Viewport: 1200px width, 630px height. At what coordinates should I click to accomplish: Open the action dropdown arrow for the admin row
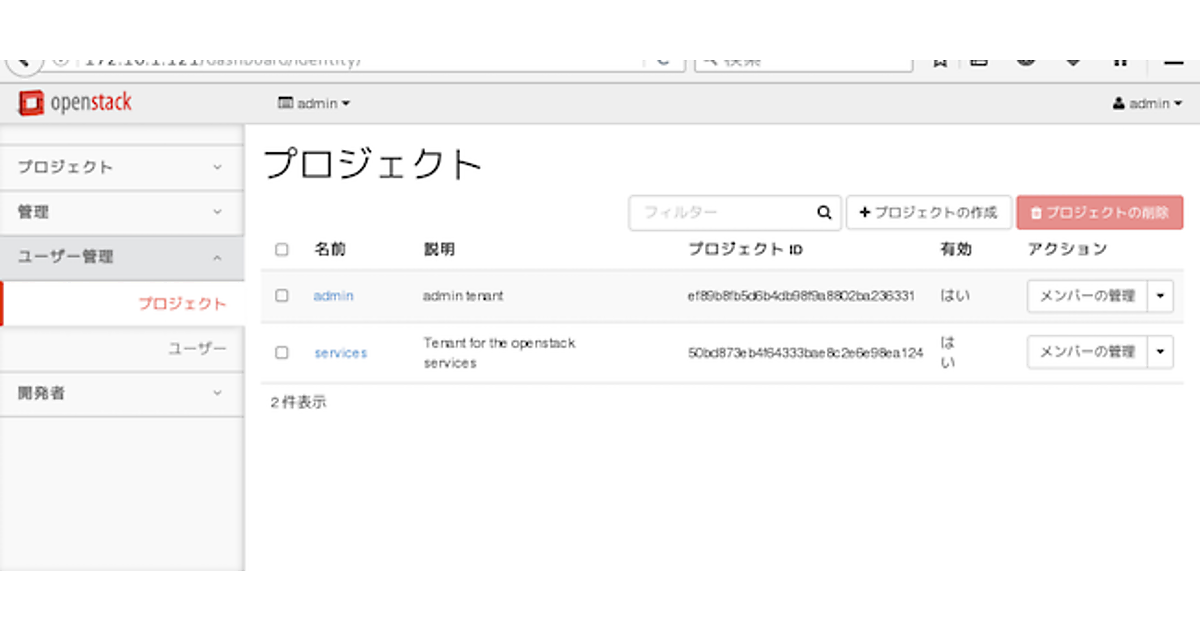pos(1160,296)
